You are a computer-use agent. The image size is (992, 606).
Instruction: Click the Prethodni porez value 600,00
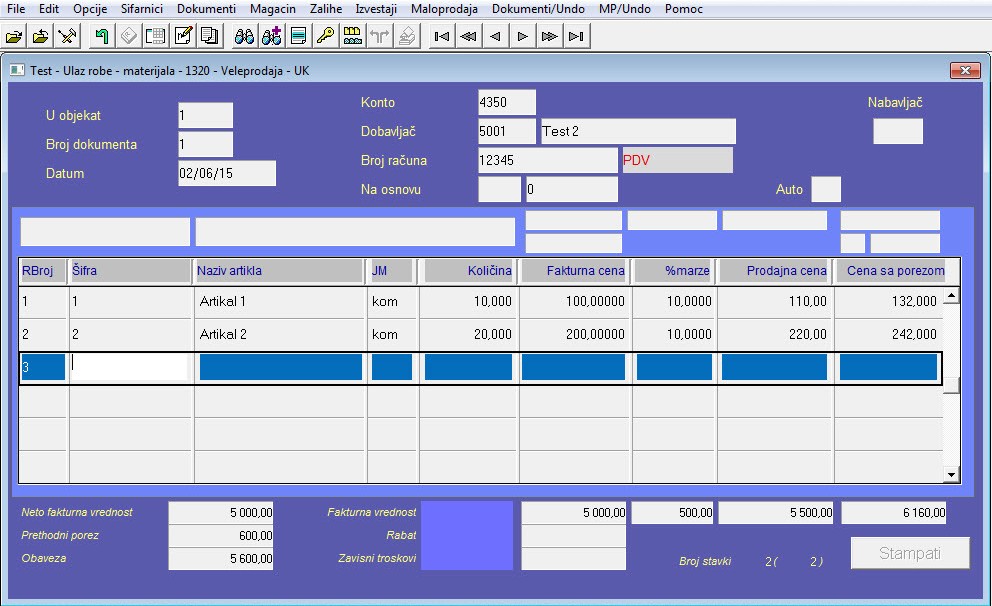pyautogui.click(x=221, y=536)
